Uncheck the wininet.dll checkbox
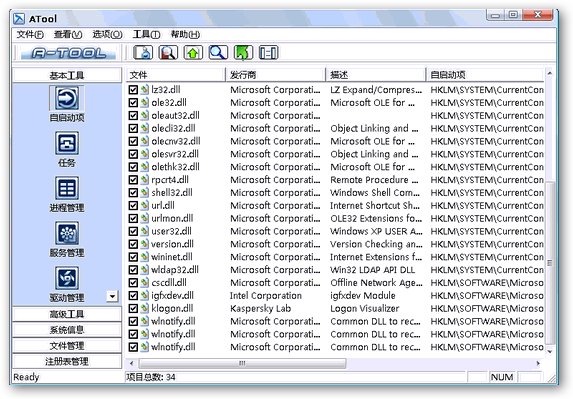 pyautogui.click(x=133, y=257)
